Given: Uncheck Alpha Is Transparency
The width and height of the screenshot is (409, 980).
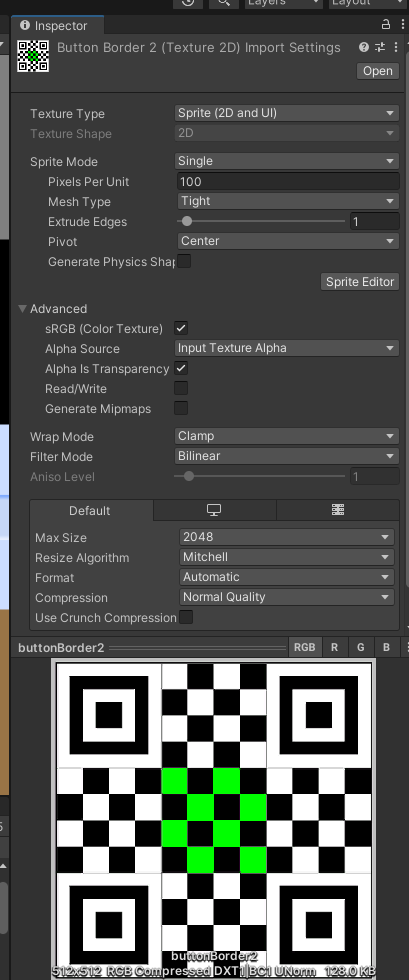Looking at the screenshot, I should coord(181,368).
